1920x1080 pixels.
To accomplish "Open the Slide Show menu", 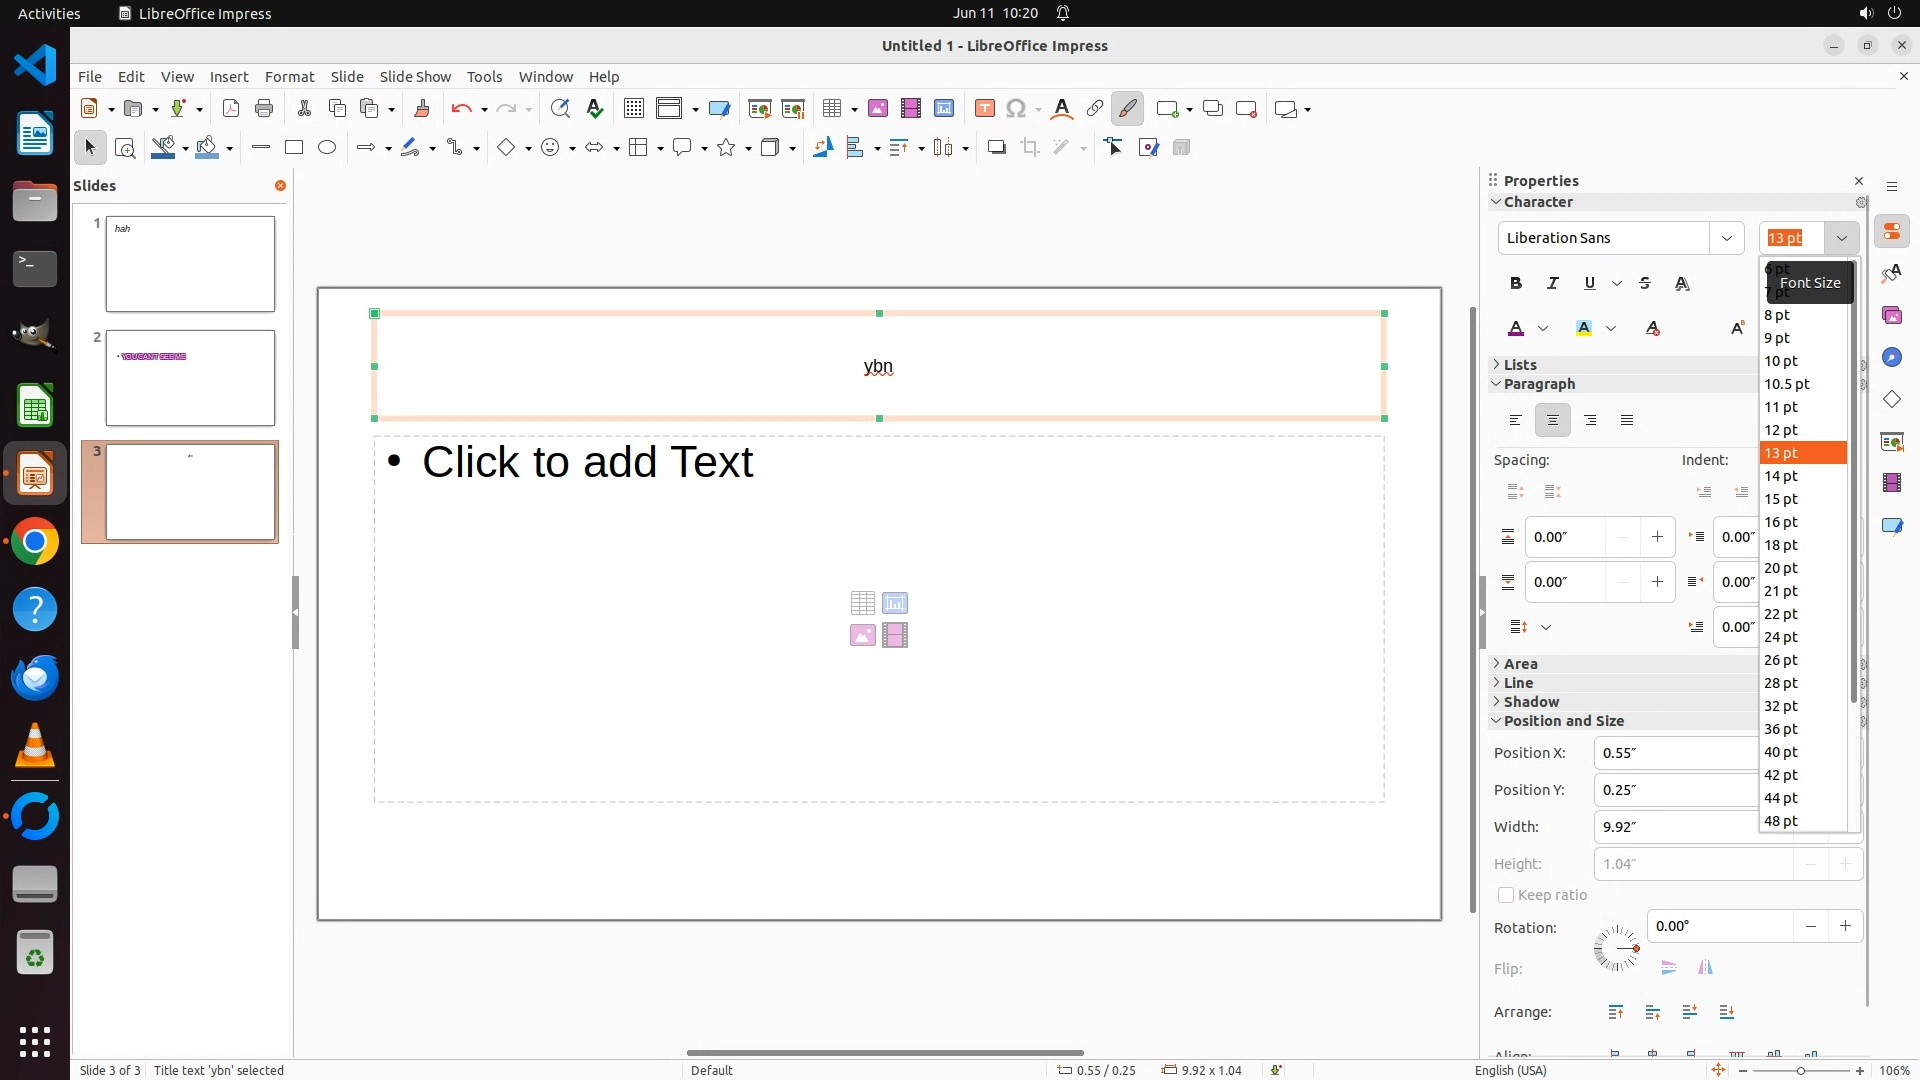I will [x=415, y=77].
